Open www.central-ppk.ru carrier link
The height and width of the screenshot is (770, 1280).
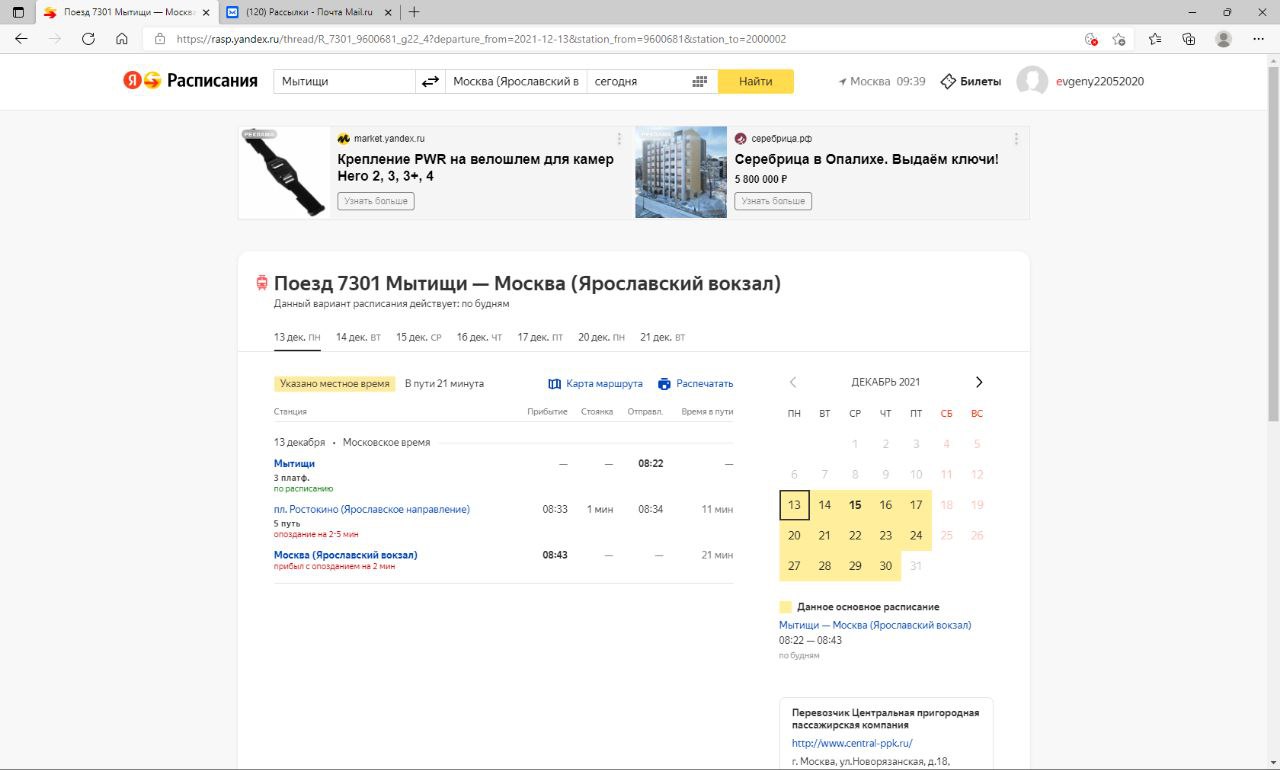[852, 743]
